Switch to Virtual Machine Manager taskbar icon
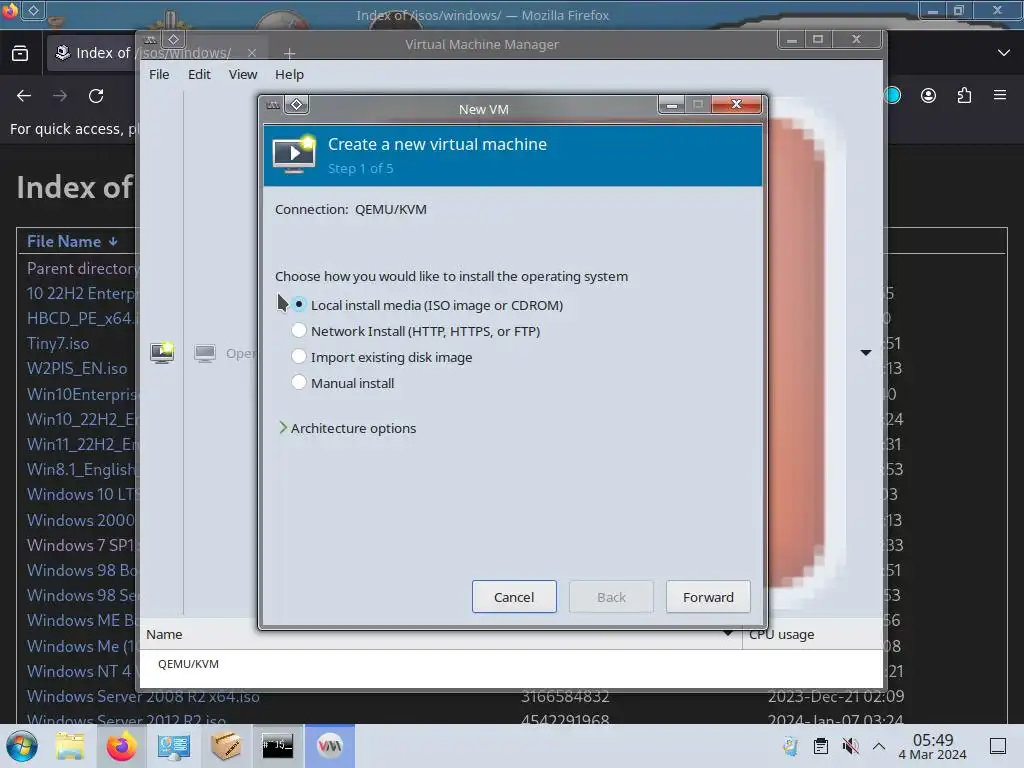1024x768 pixels. 330,746
